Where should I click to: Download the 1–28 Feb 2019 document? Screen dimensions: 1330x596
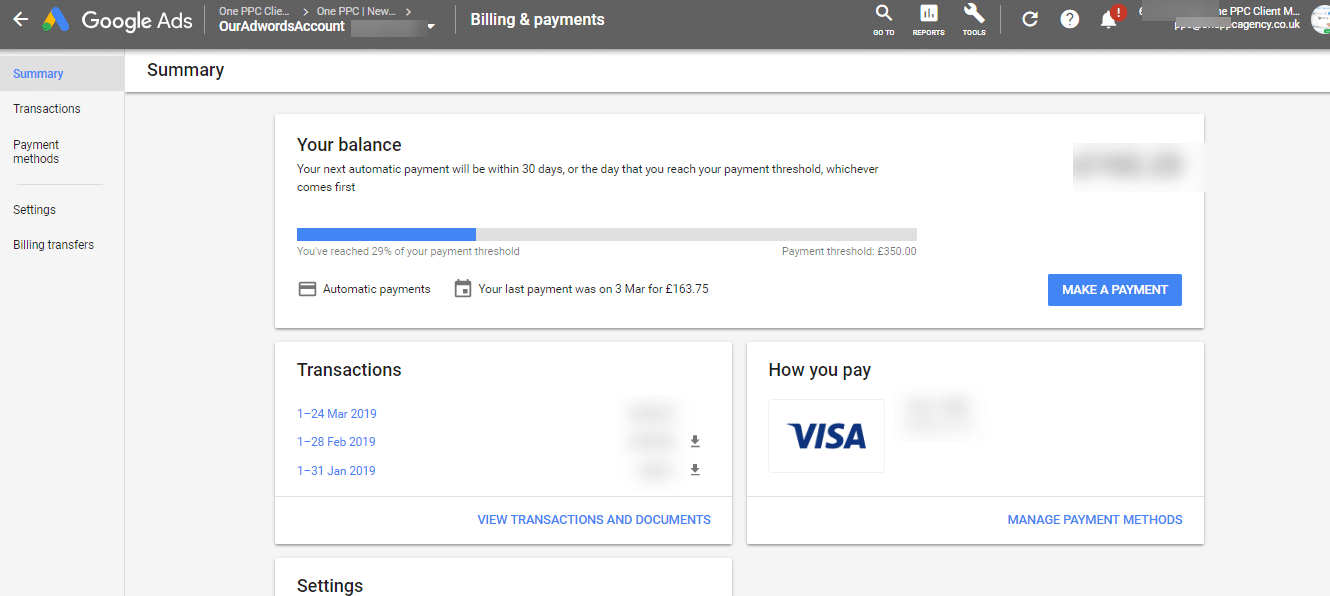coord(695,441)
